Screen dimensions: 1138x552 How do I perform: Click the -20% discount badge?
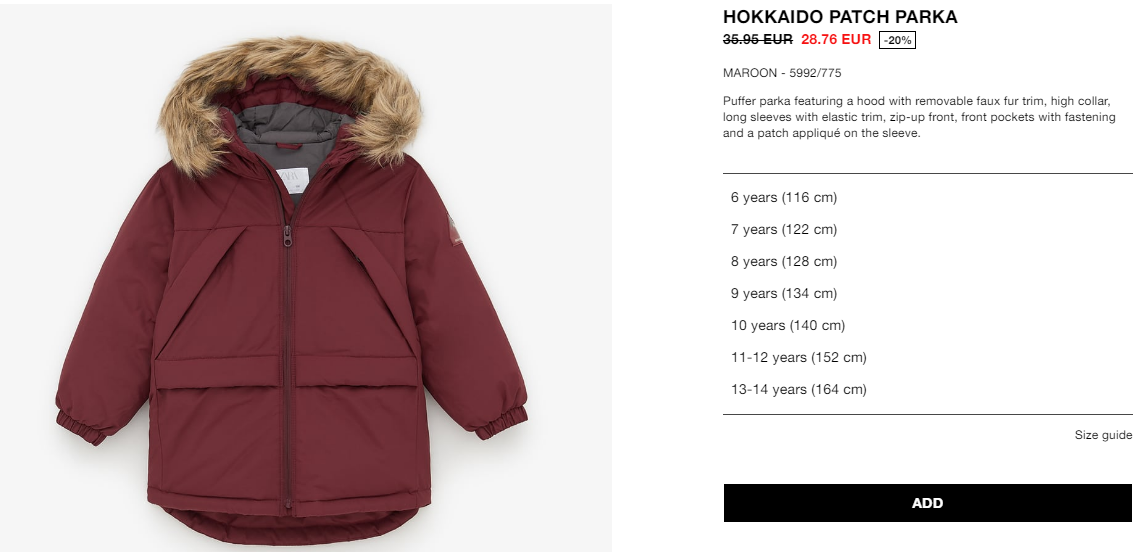pyautogui.click(x=897, y=41)
